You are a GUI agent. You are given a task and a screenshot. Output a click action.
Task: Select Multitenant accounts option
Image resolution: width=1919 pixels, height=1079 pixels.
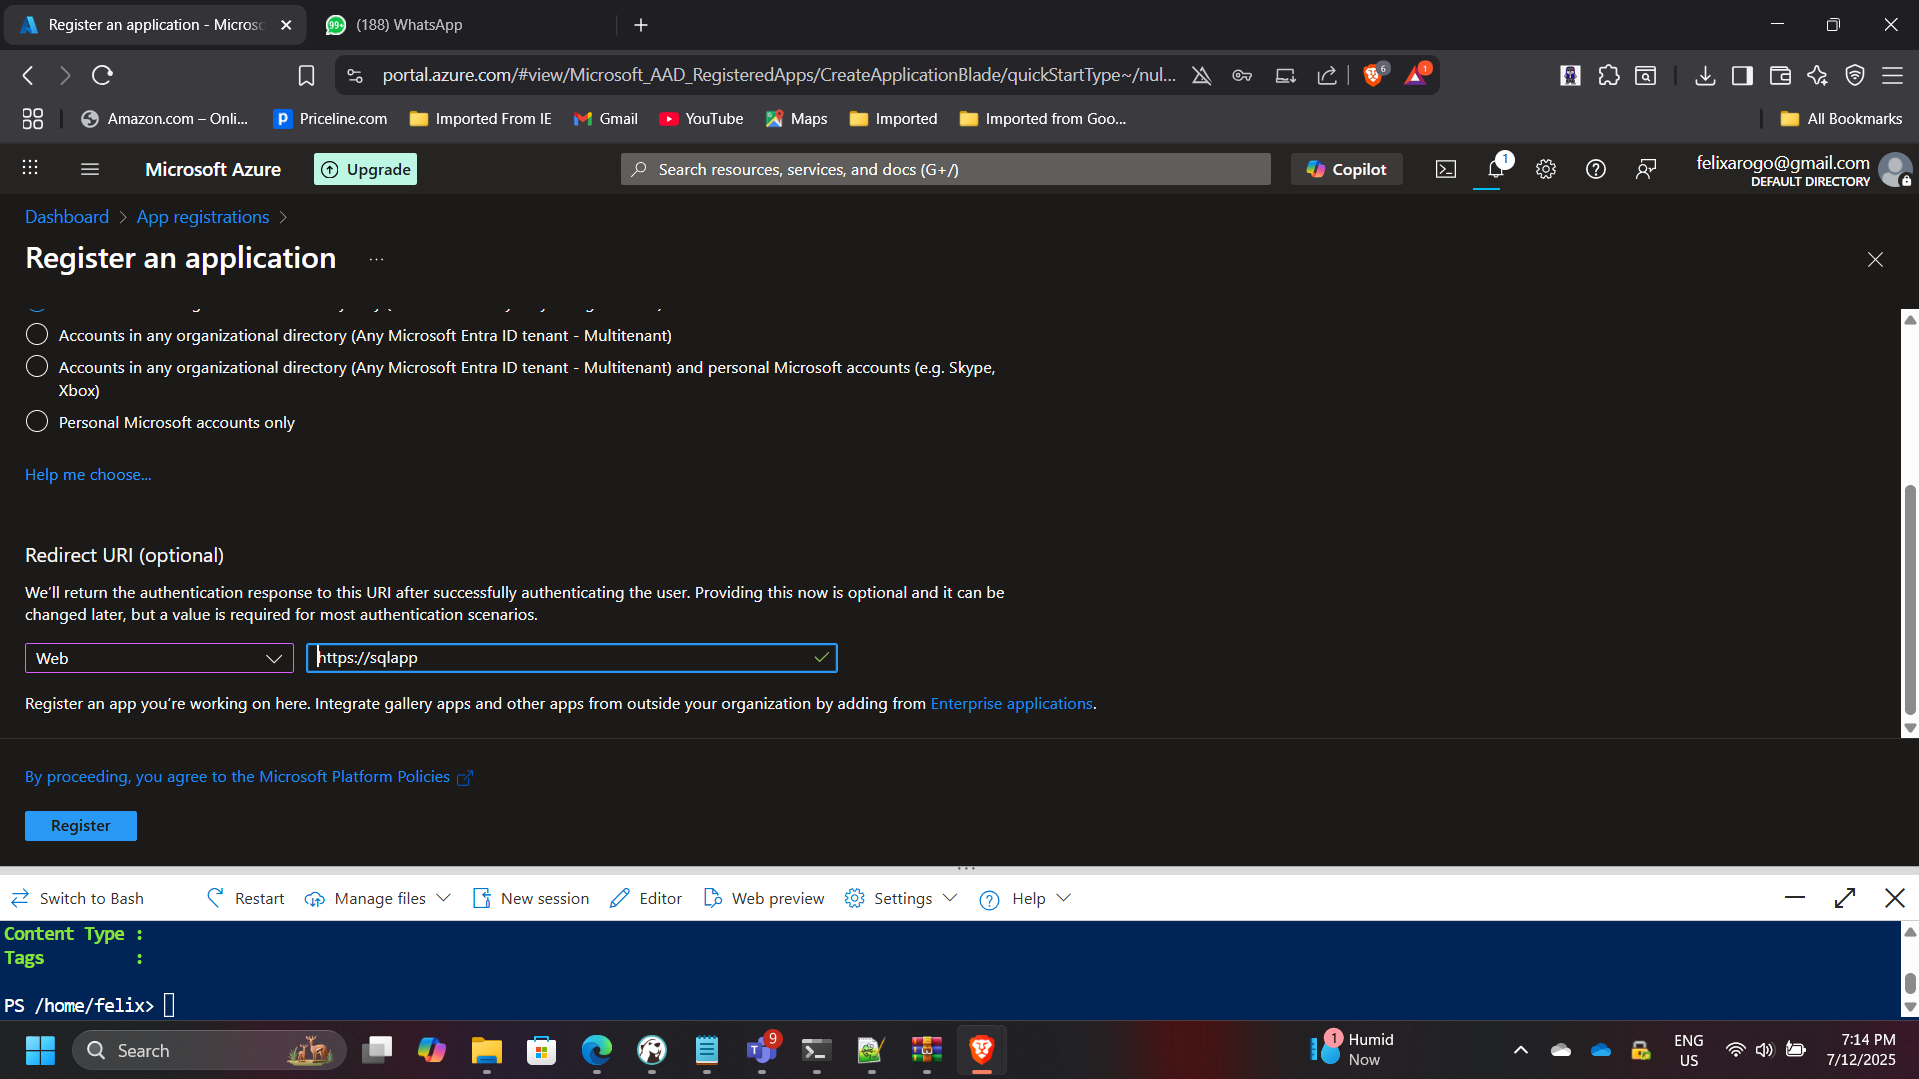pos(36,334)
